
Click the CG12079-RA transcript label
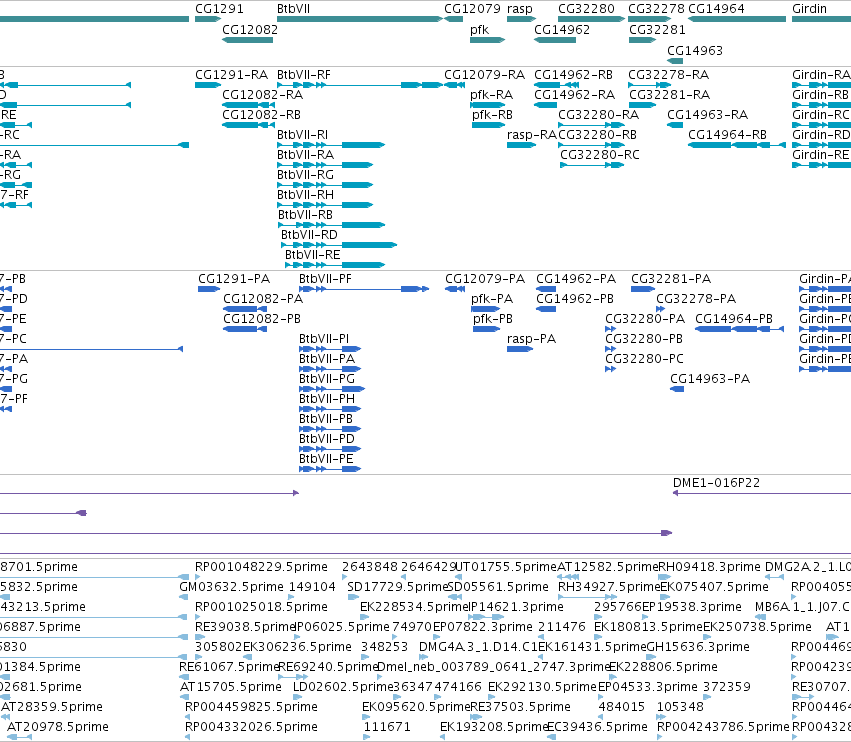click(x=485, y=74)
